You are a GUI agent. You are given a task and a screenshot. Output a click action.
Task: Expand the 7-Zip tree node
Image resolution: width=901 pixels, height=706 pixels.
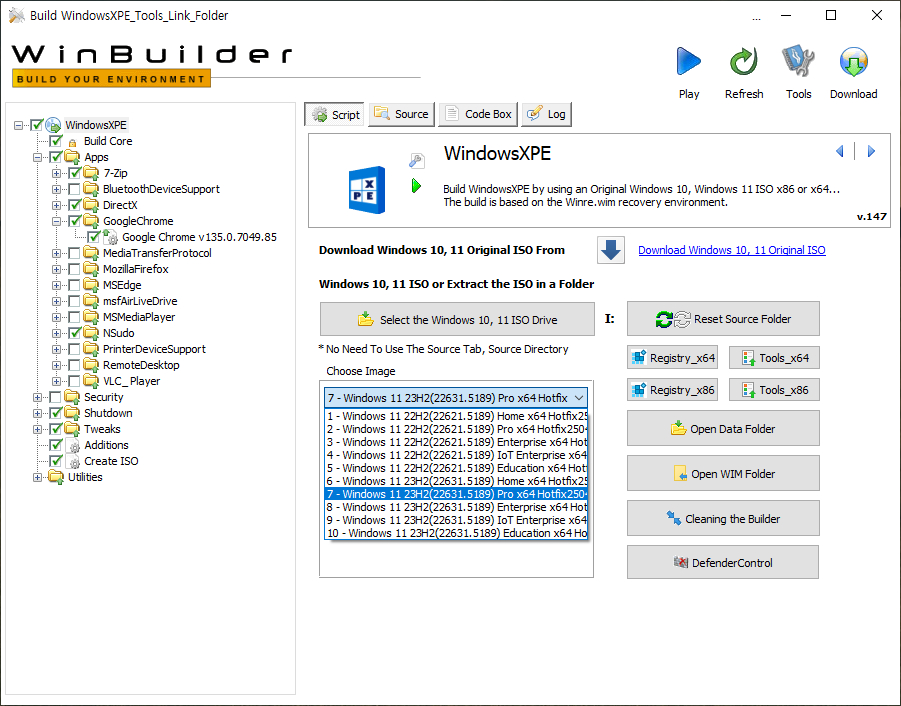pyautogui.click(x=56, y=173)
